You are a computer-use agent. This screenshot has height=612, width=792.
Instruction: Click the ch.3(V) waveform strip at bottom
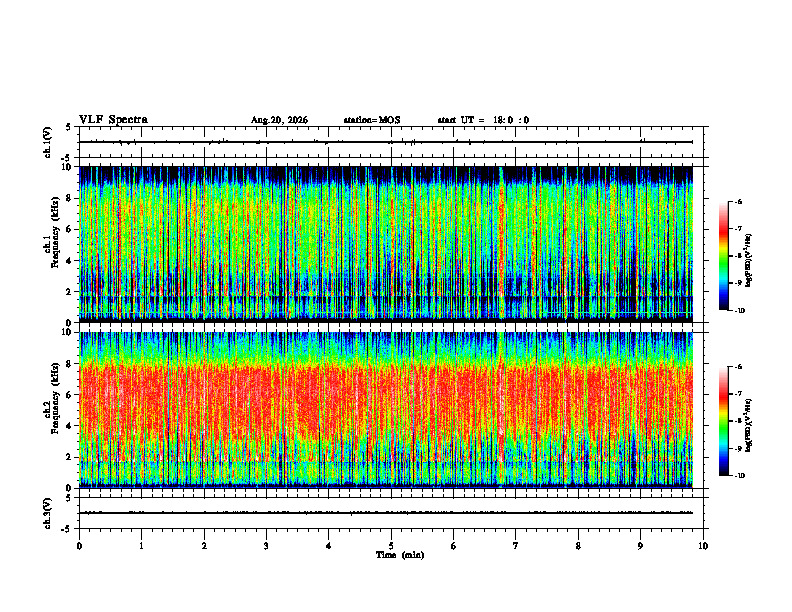[x=391, y=513]
